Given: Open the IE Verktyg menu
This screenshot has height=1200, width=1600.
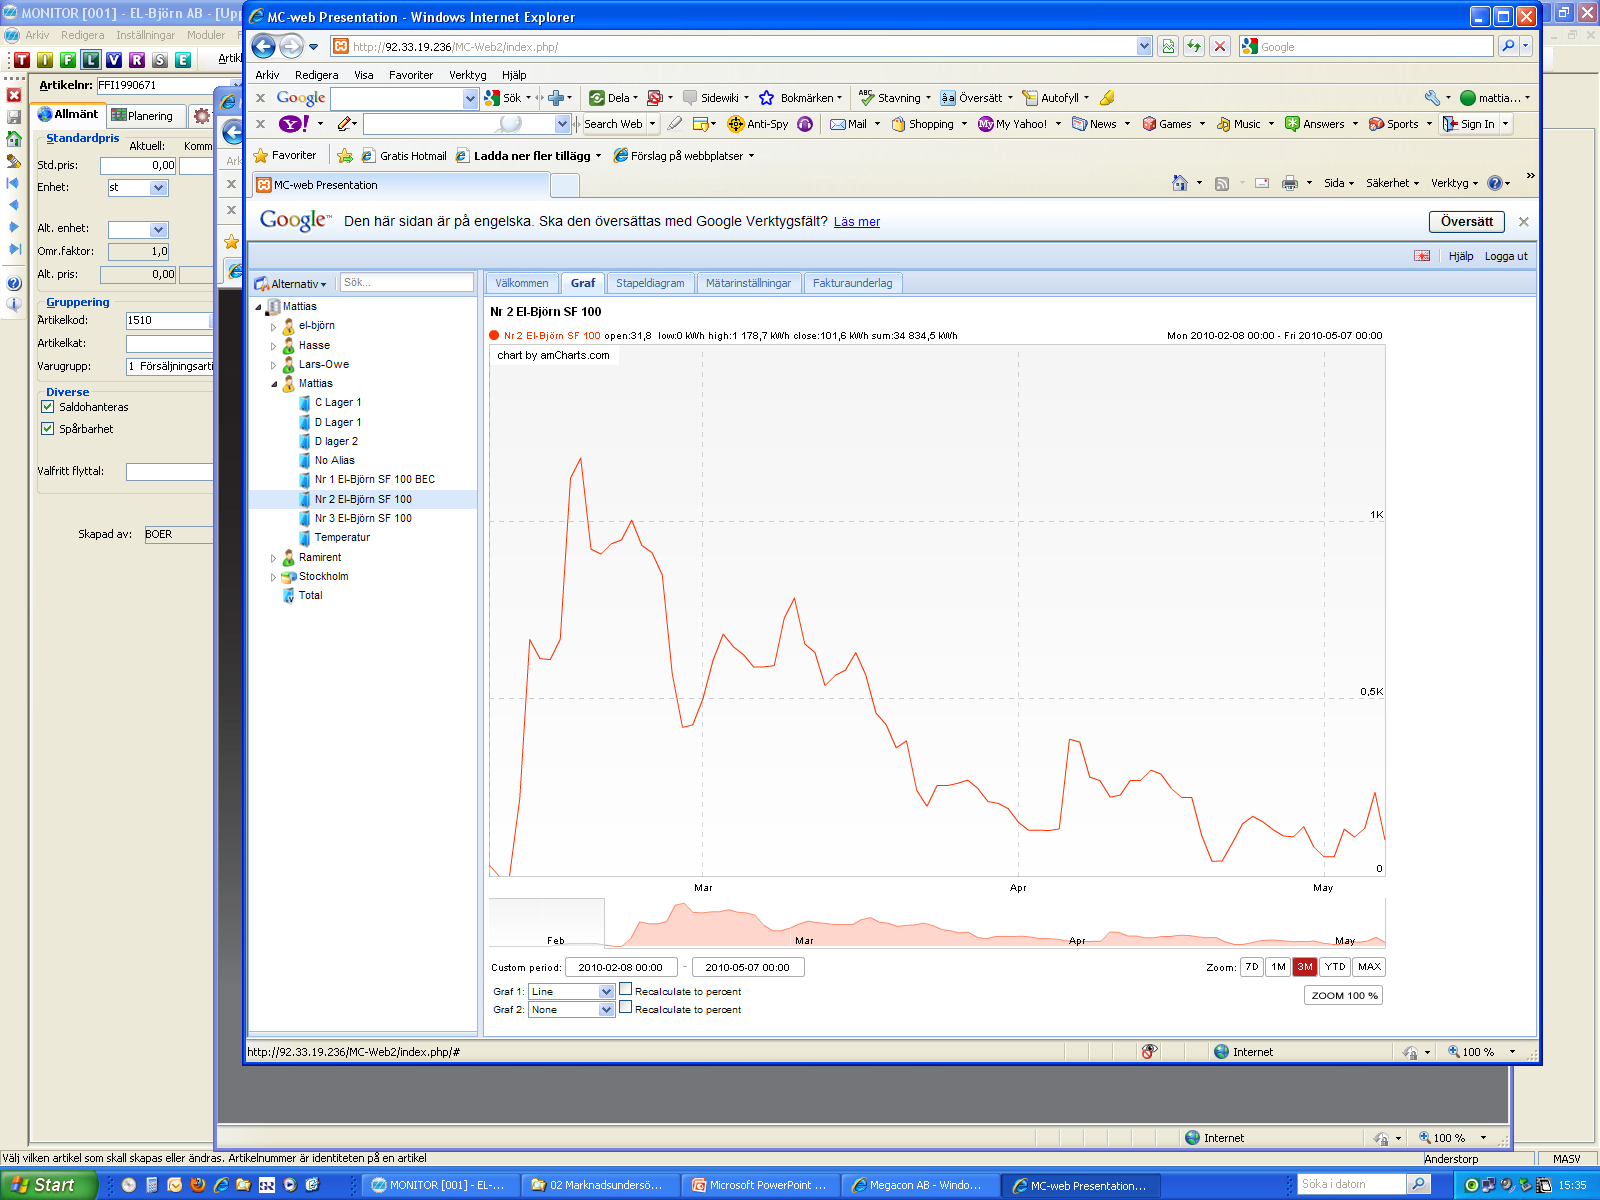Looking at the screenshot, I should (x=467, y=75).
